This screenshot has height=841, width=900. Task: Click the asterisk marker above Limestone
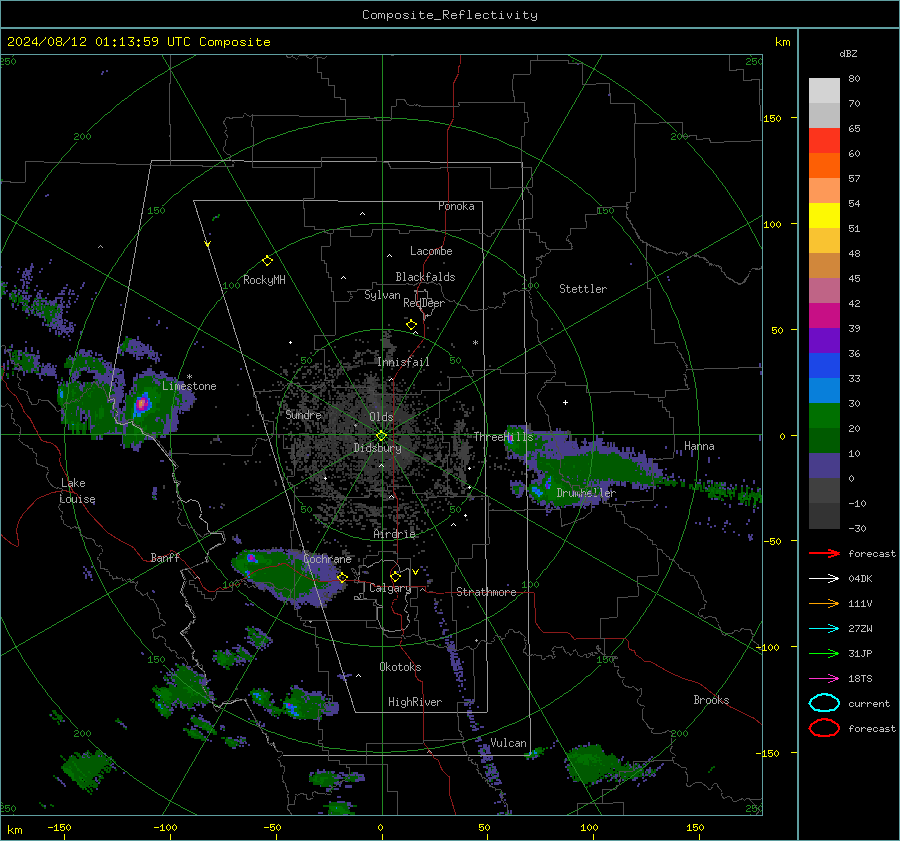[189, 377]
